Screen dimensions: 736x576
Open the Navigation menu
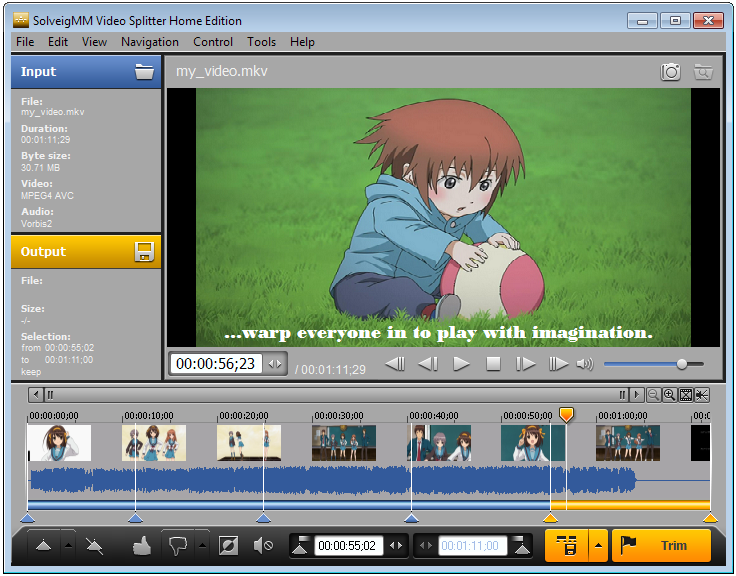[150, 42]
